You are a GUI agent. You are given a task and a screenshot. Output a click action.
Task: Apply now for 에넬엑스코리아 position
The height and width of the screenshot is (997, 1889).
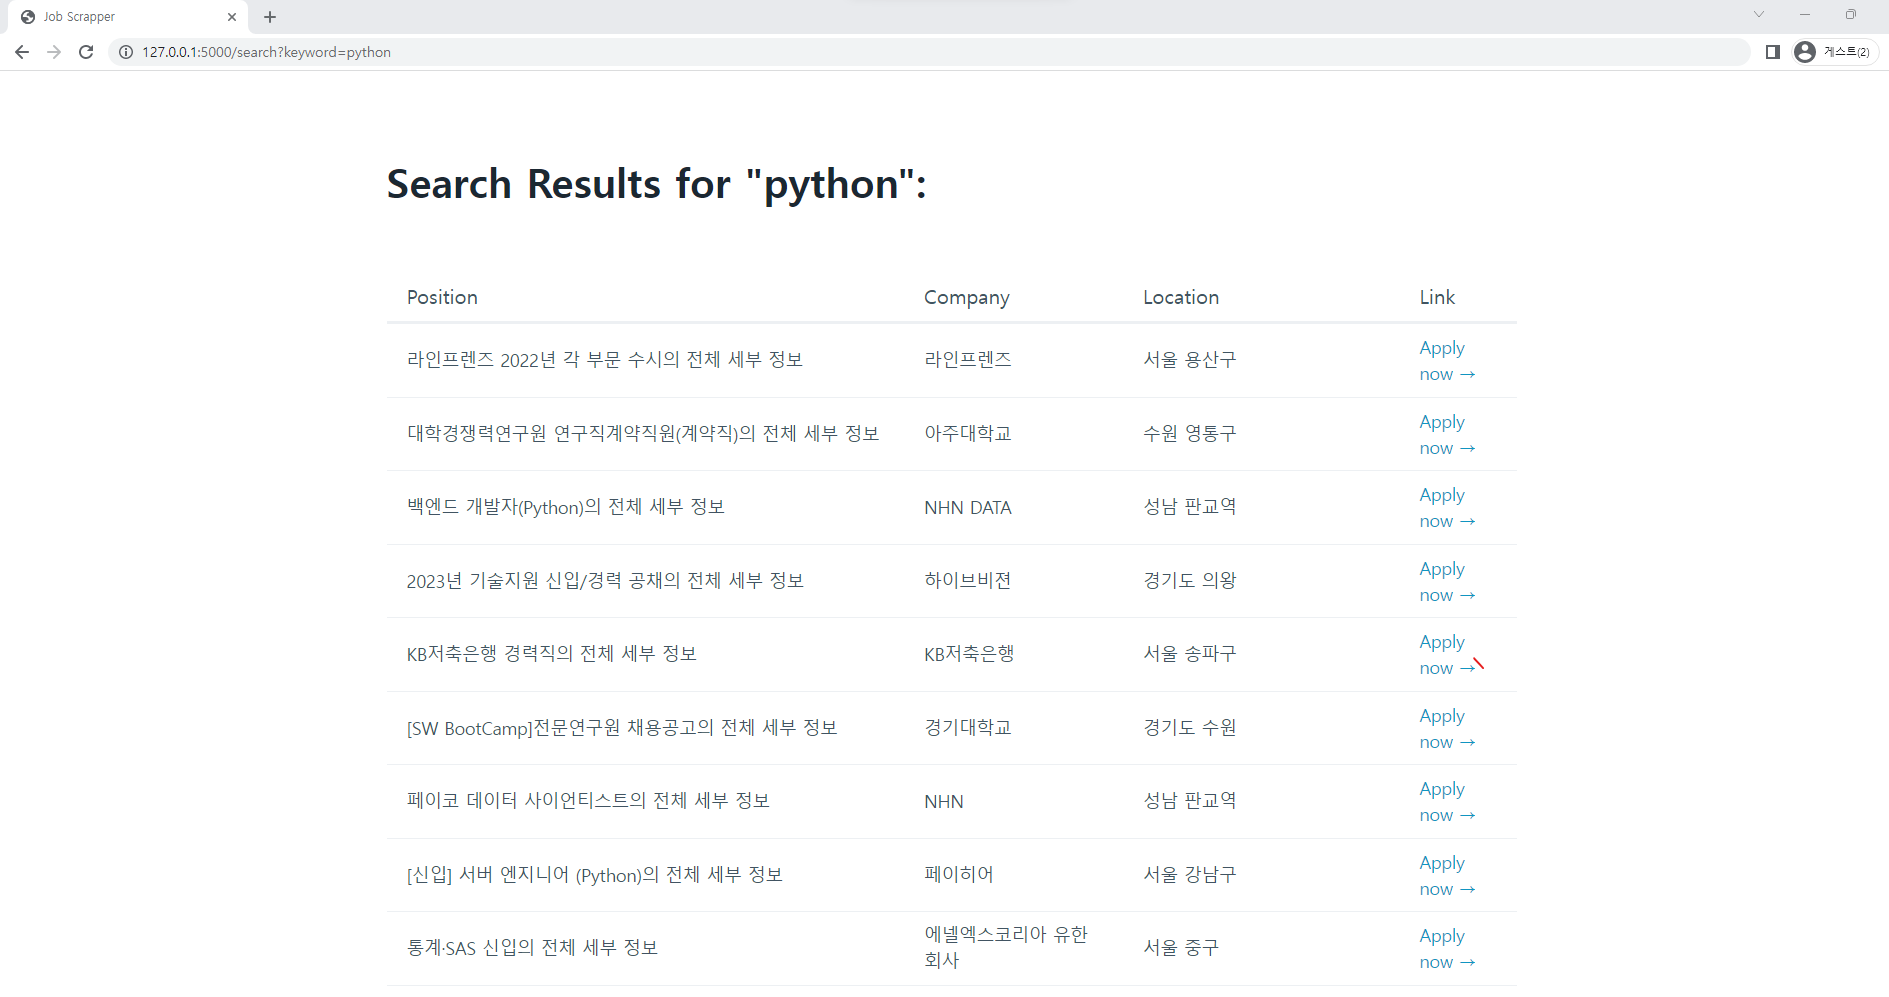pos(1447,949)
